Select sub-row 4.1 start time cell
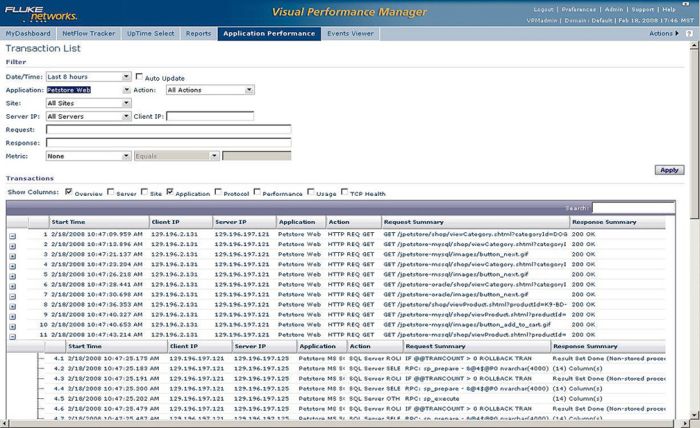 click(113, 358)
